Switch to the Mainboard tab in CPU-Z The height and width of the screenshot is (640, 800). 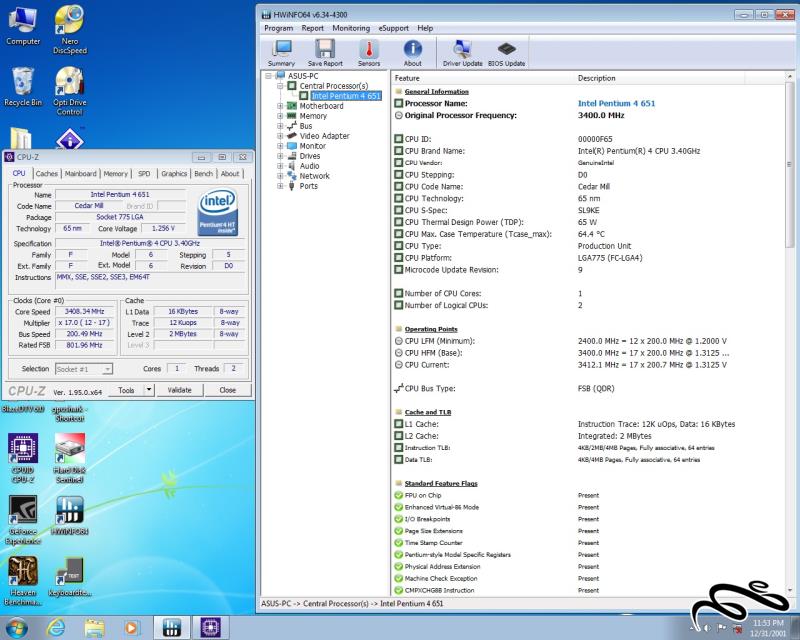pos(80,174)
